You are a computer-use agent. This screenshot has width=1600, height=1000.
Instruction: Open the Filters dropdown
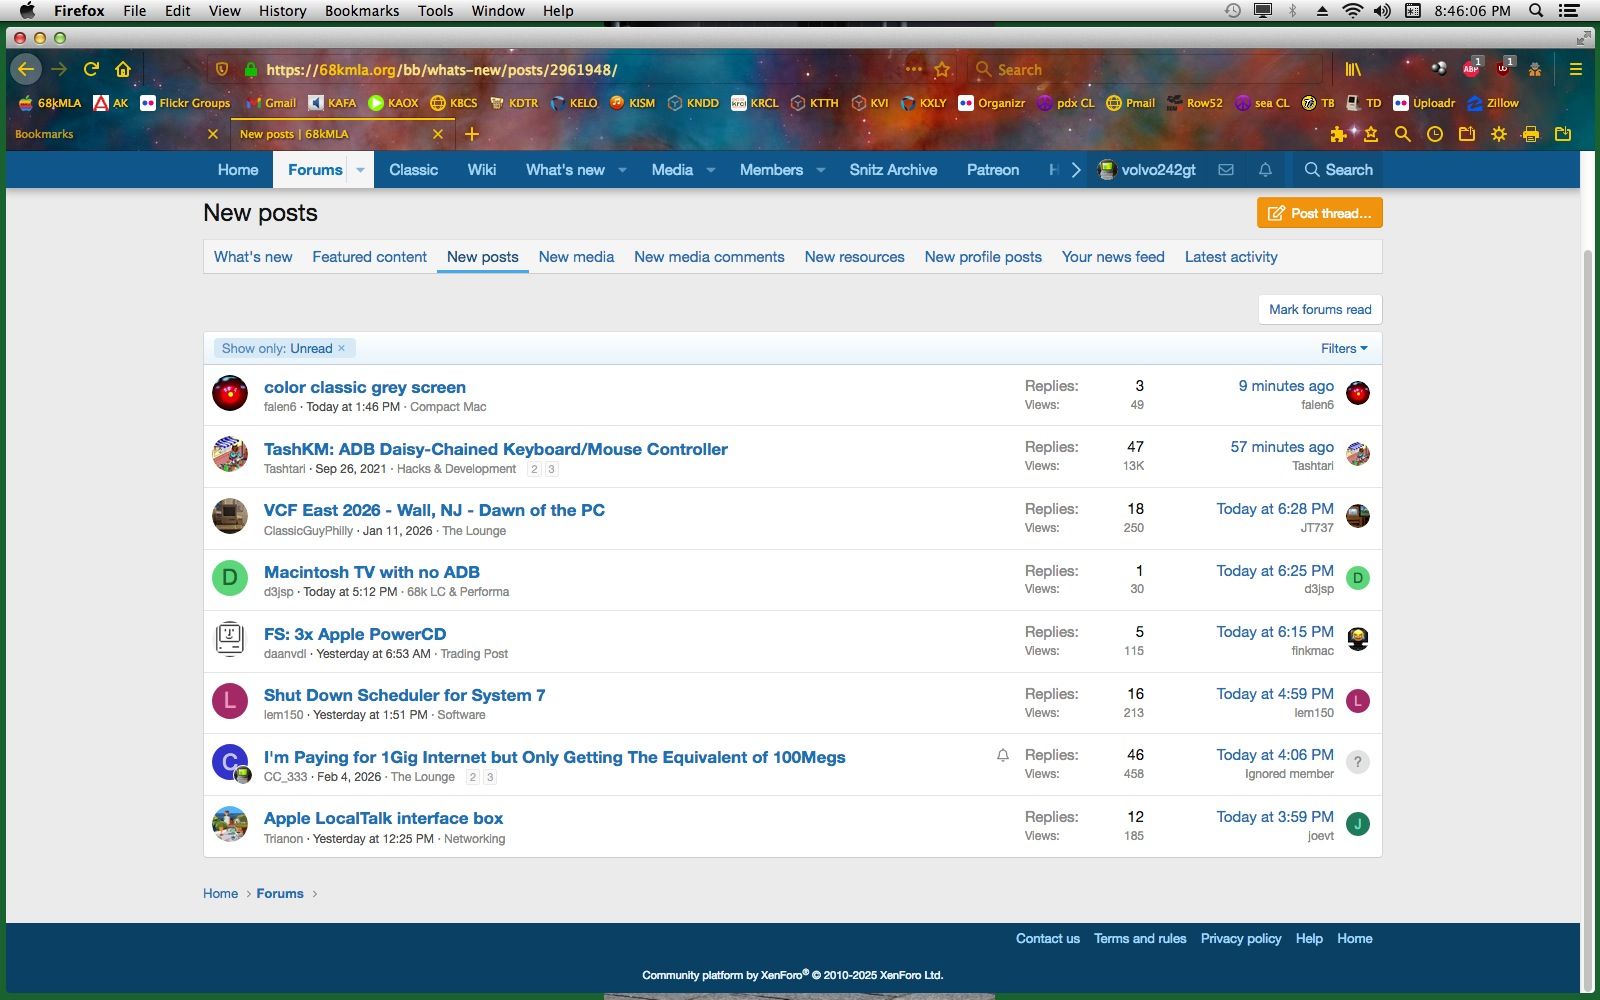tap(1344, 348)
